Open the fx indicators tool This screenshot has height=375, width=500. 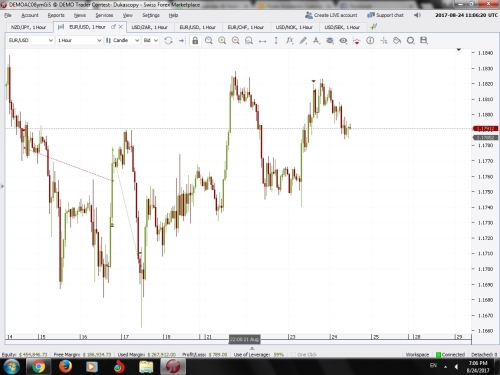click(x=289, y=41)
